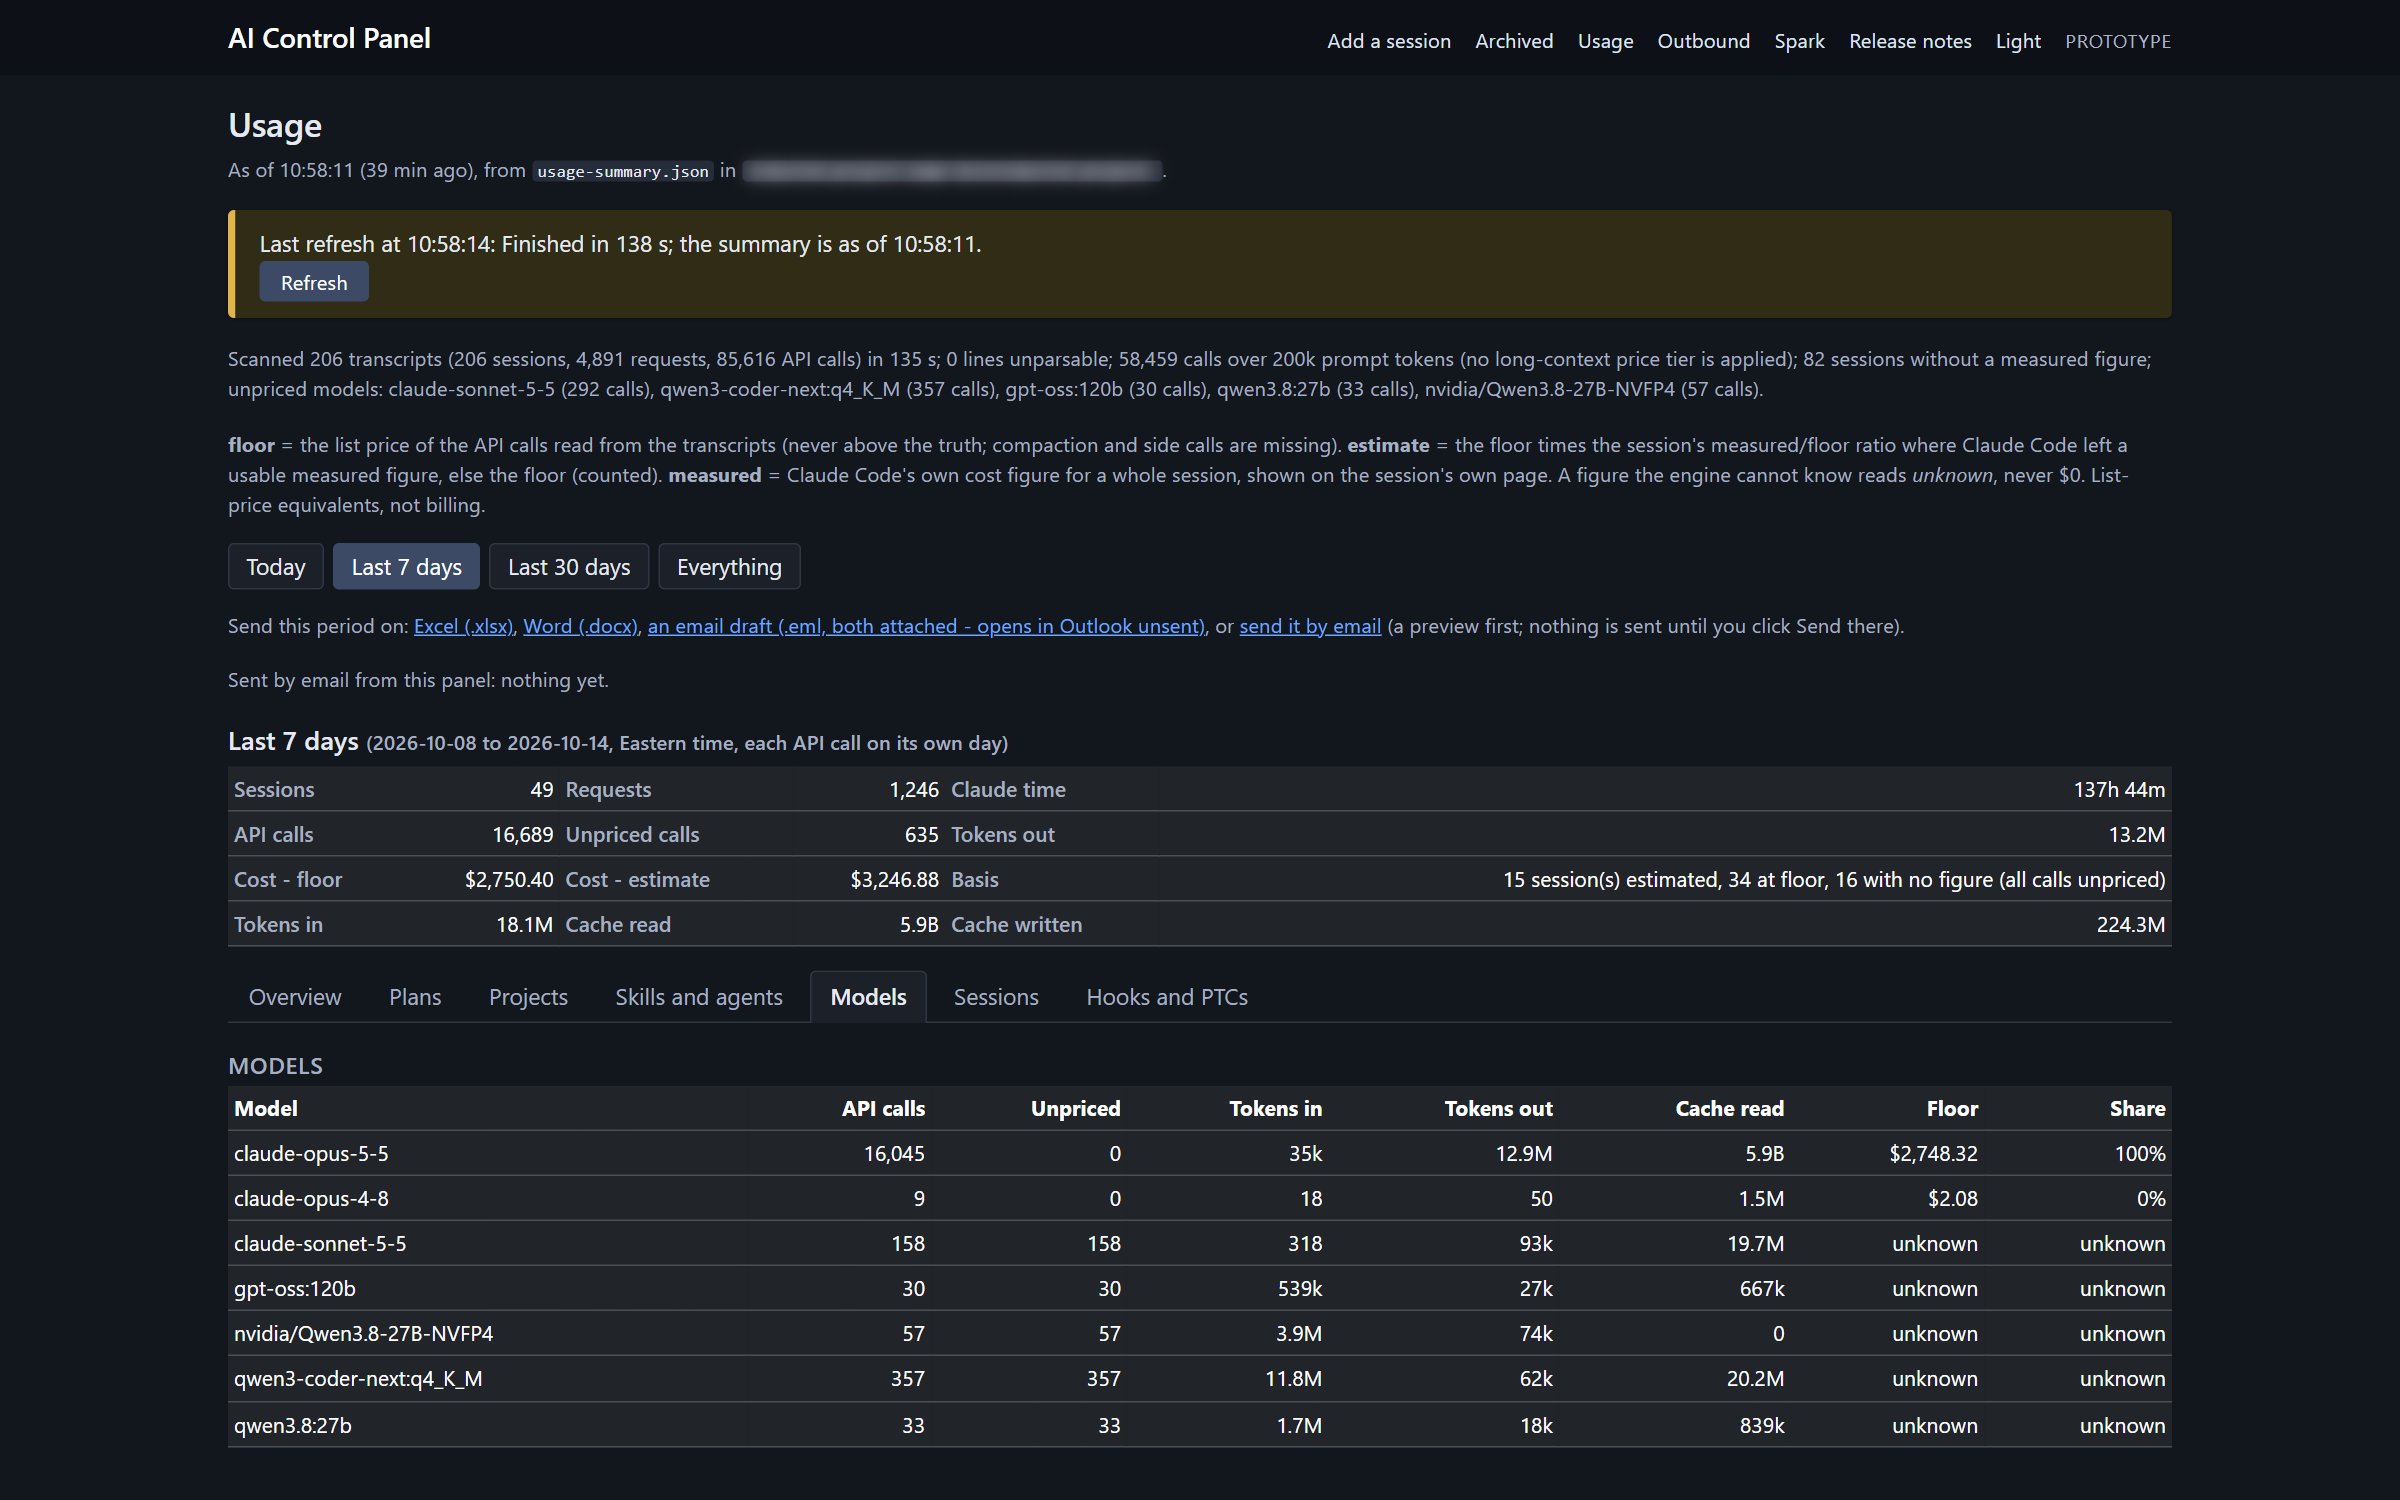
Task: Click the Share column header
Action: (x=2137, y=1108)
